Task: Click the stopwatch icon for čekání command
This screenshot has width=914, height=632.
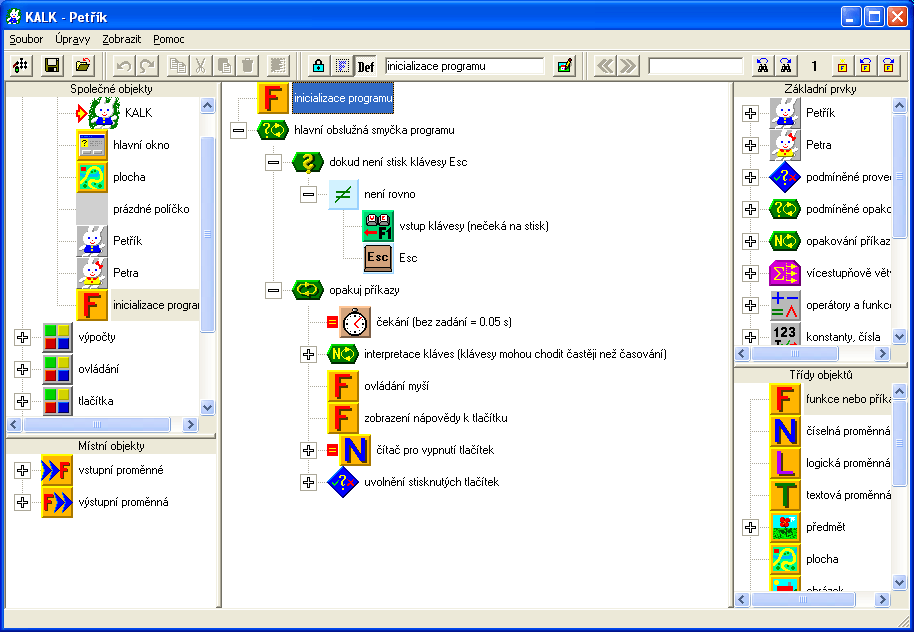Action: point(355,322)
